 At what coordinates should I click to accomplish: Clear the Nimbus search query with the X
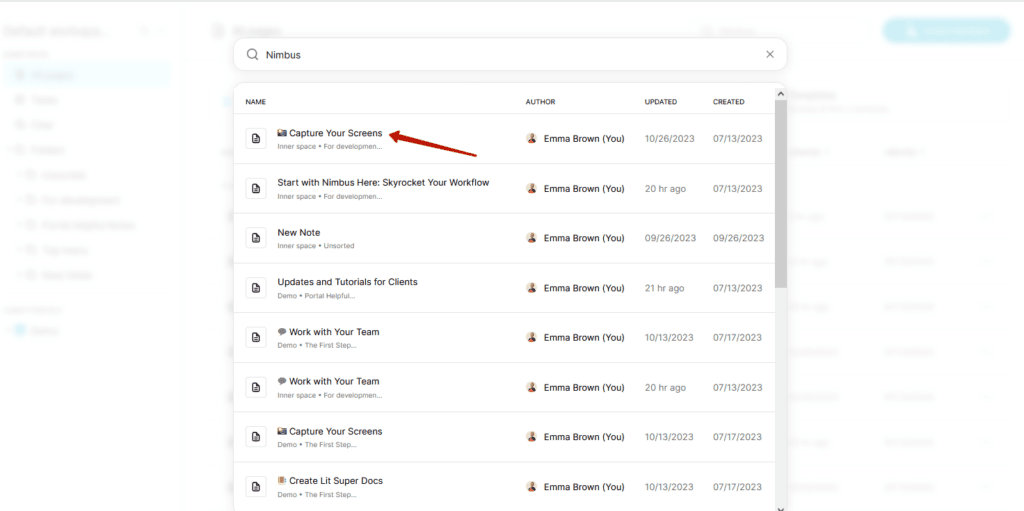click(769, 55)
